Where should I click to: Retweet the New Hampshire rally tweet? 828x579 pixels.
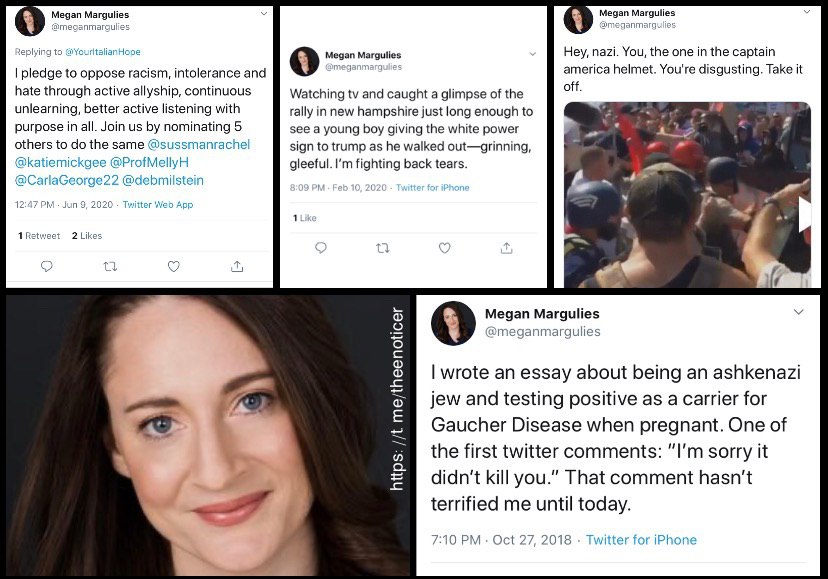coord(383,248)
